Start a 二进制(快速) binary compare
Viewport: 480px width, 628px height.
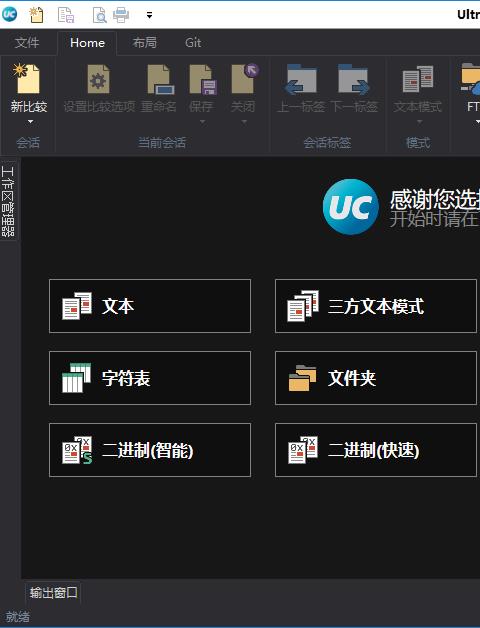point(376,450)
